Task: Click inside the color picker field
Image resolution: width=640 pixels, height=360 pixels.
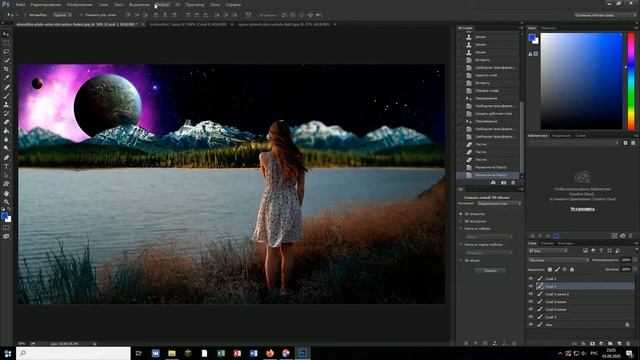Action: (581, 81)
